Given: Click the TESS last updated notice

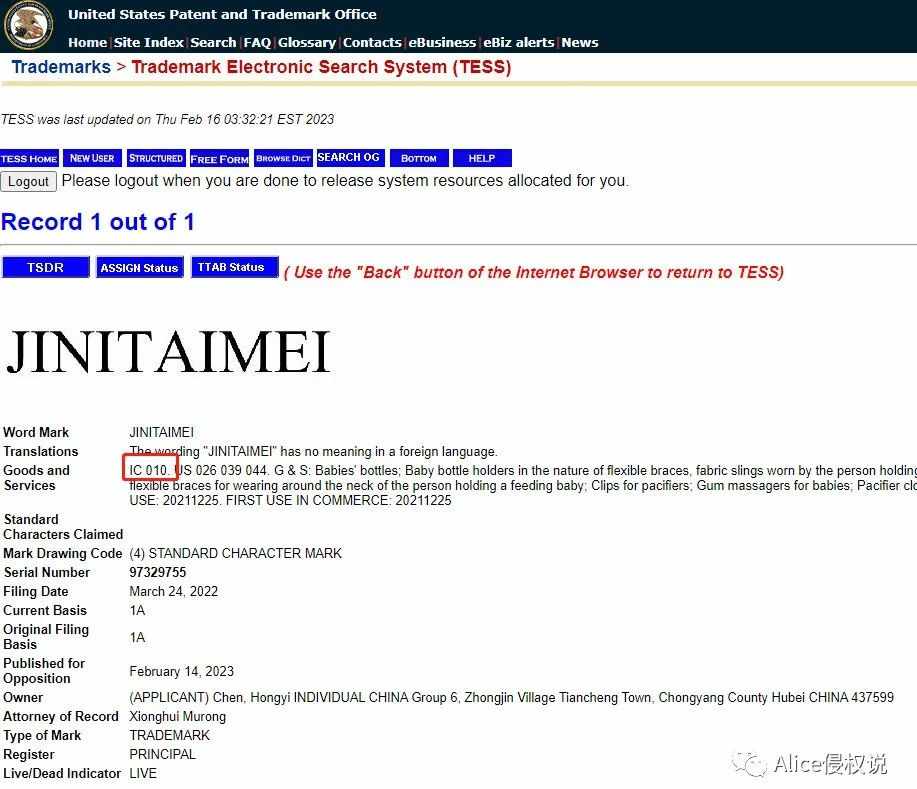Looking at the screenshot, I should coord(167,119).
